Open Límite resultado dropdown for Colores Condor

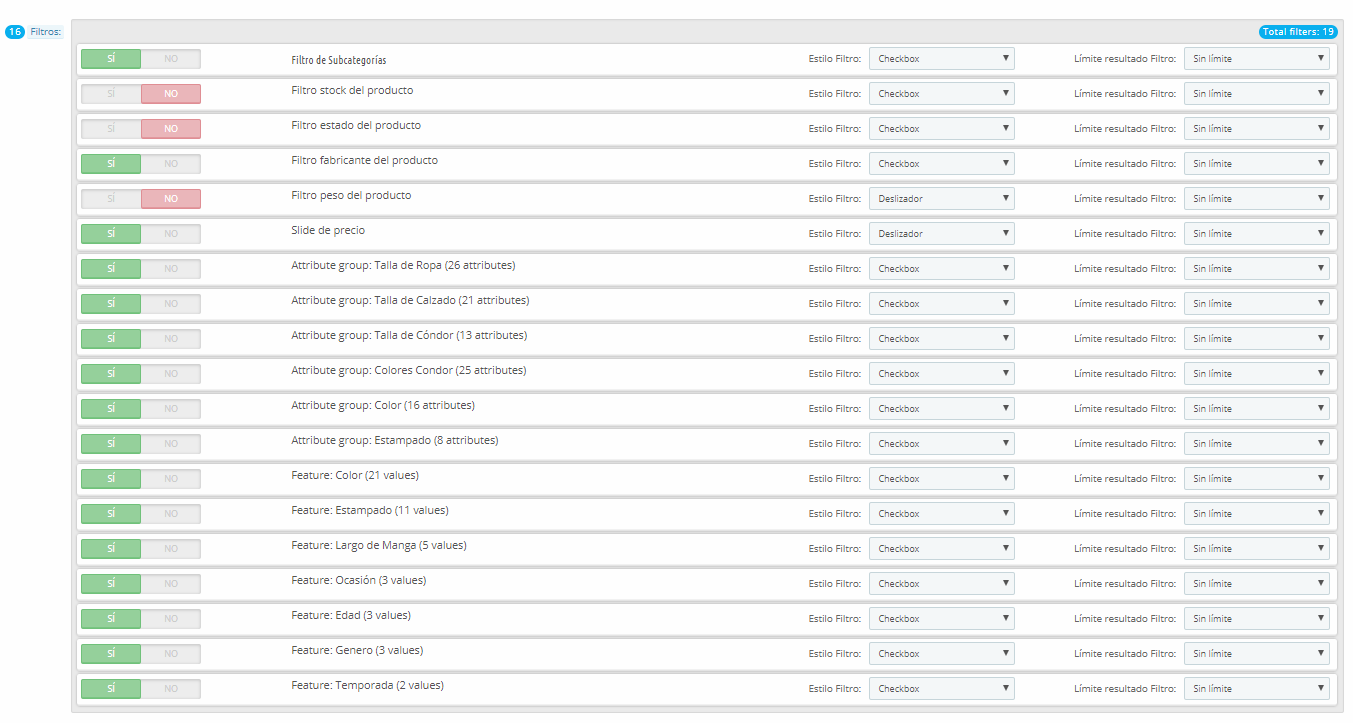1256,374
